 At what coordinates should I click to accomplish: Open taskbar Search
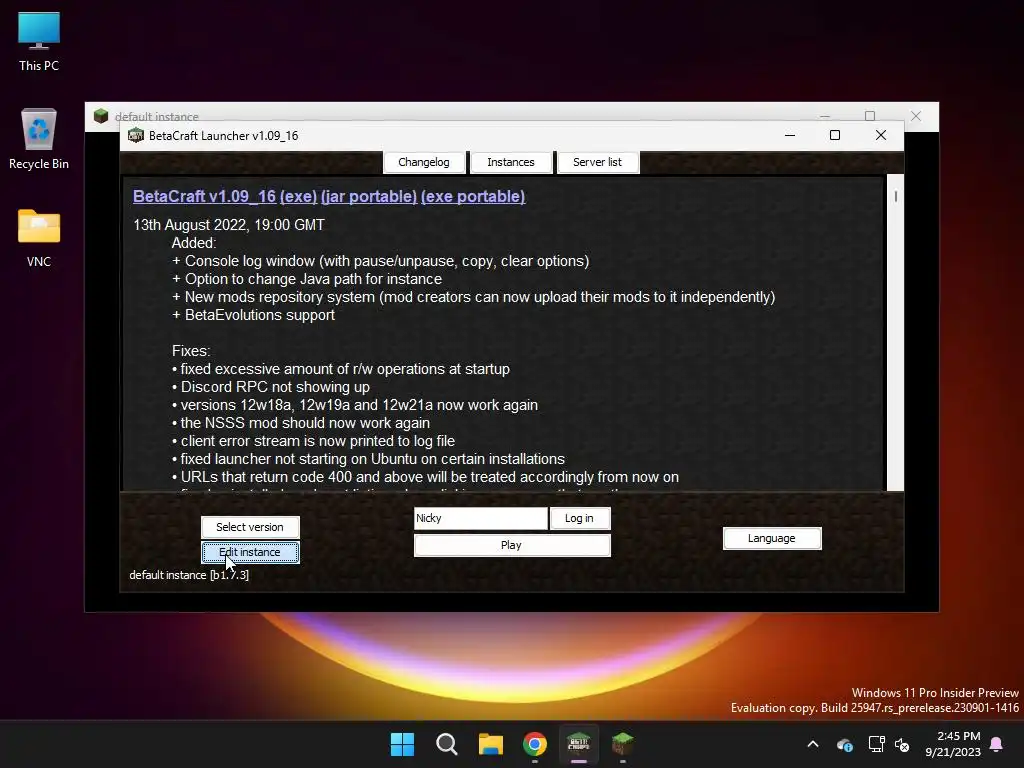(447, 744)
